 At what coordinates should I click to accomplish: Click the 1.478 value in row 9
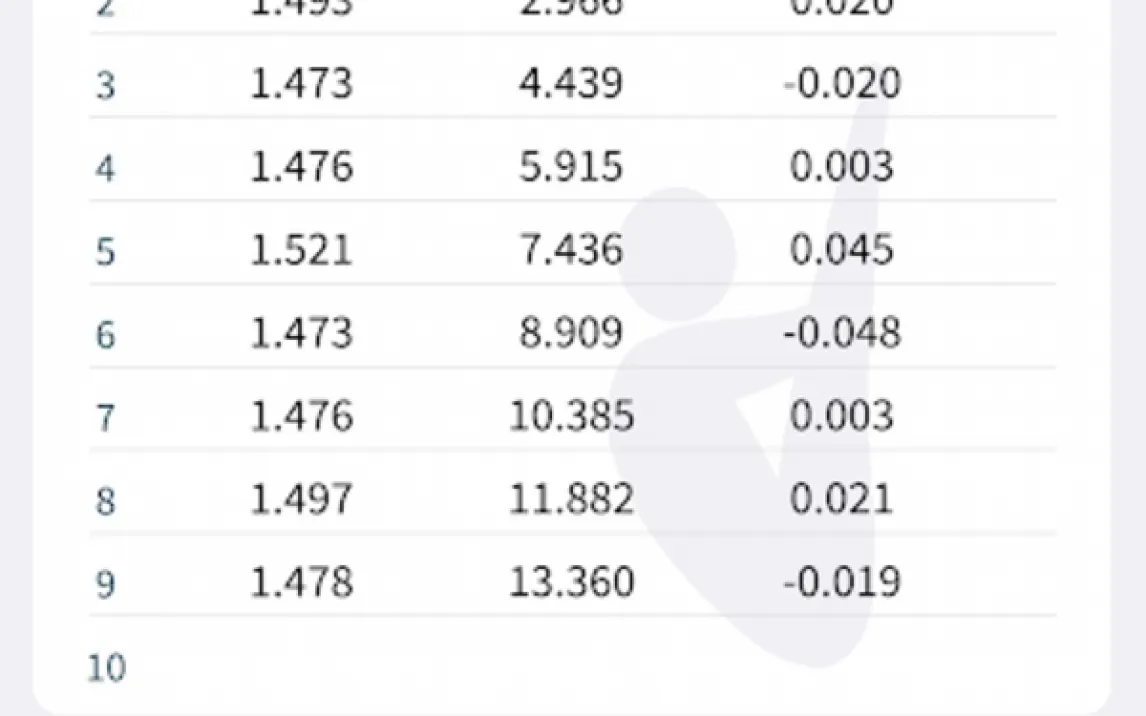301,582
